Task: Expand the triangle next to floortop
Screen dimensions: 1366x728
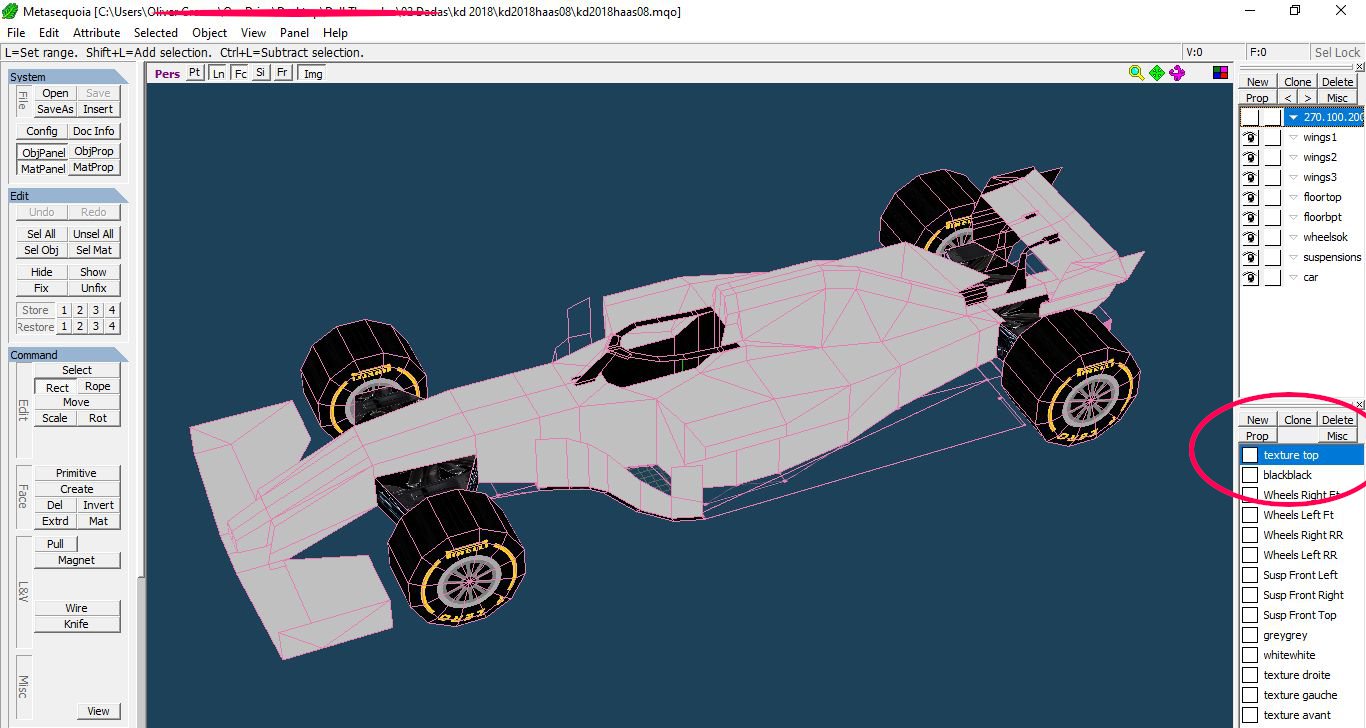Action: 1293,198
